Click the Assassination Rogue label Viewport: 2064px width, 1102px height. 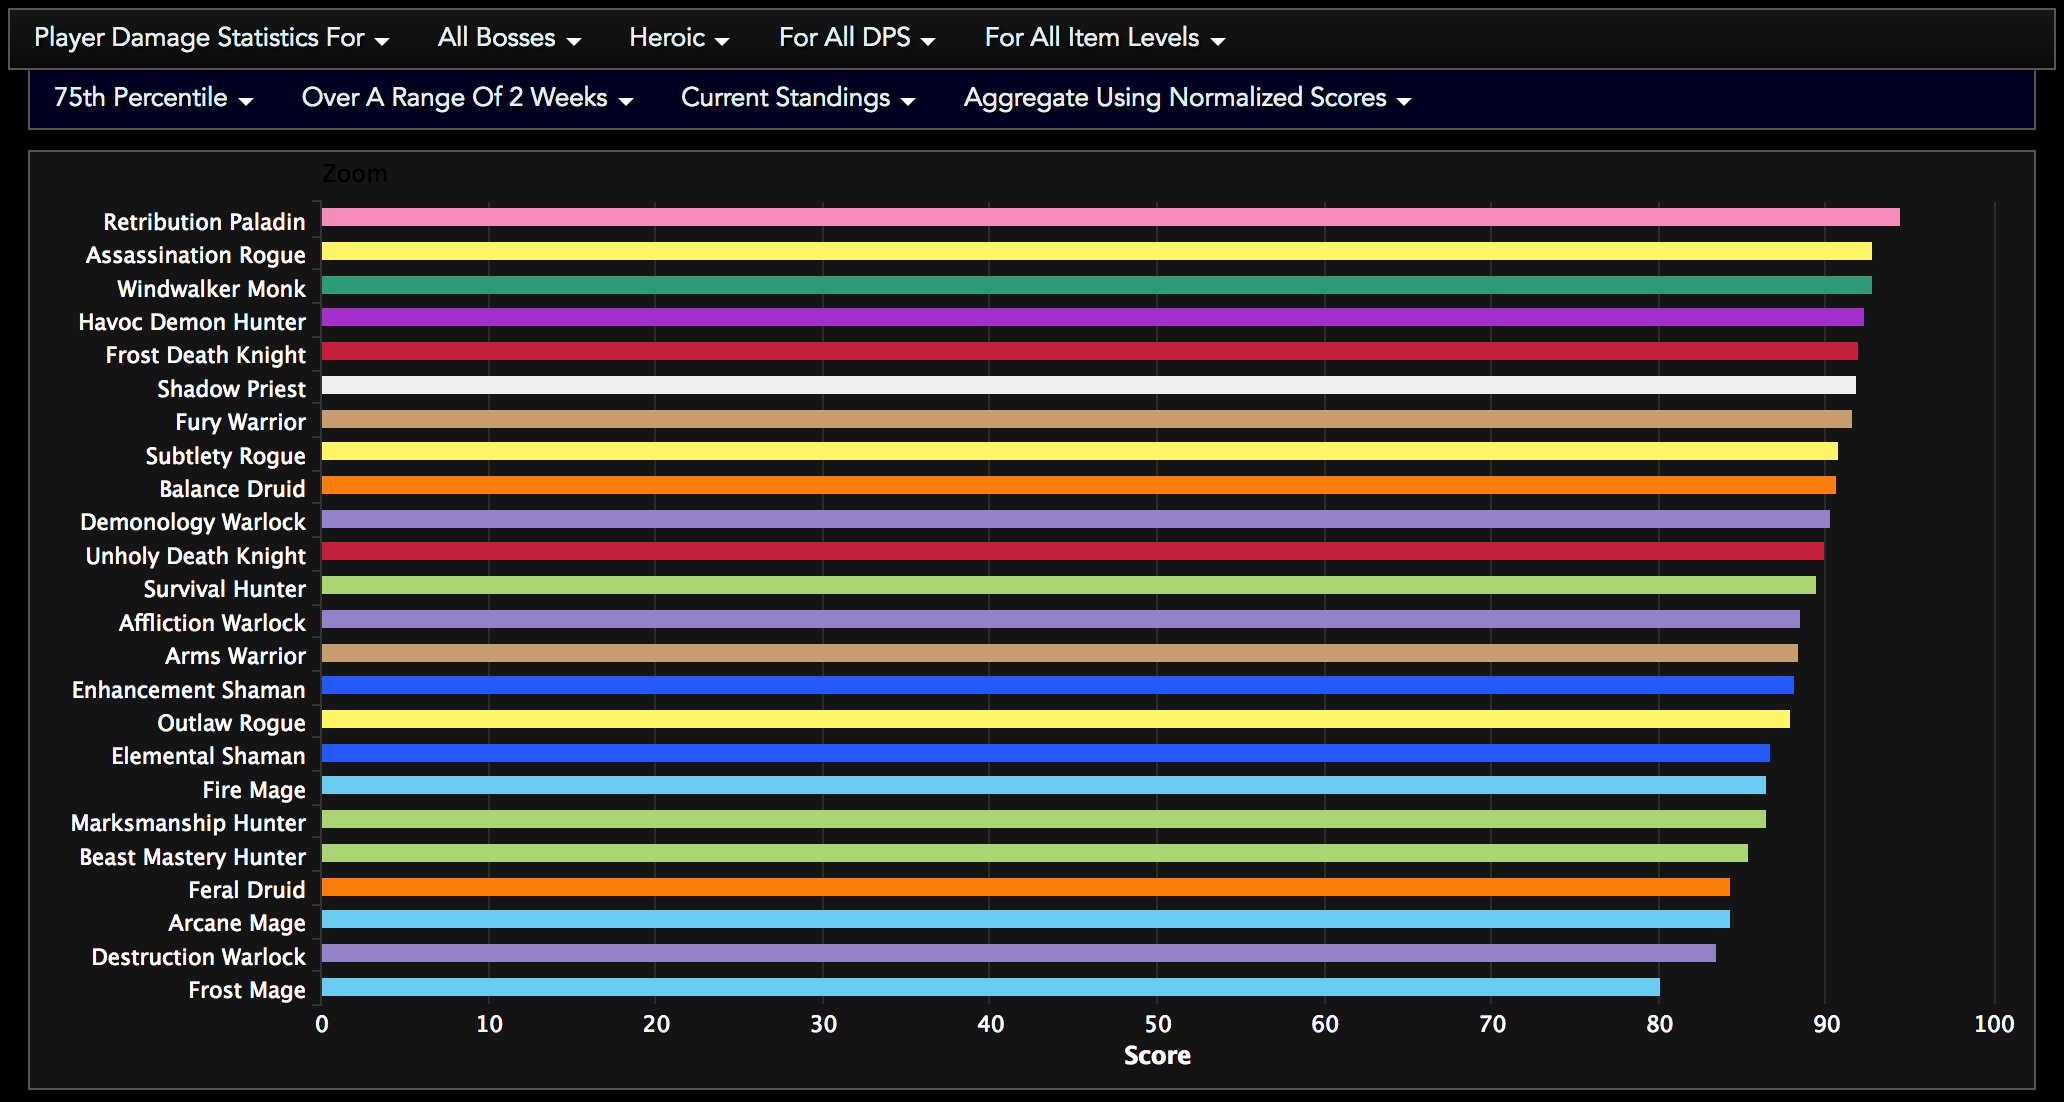[x=195, y=255]
